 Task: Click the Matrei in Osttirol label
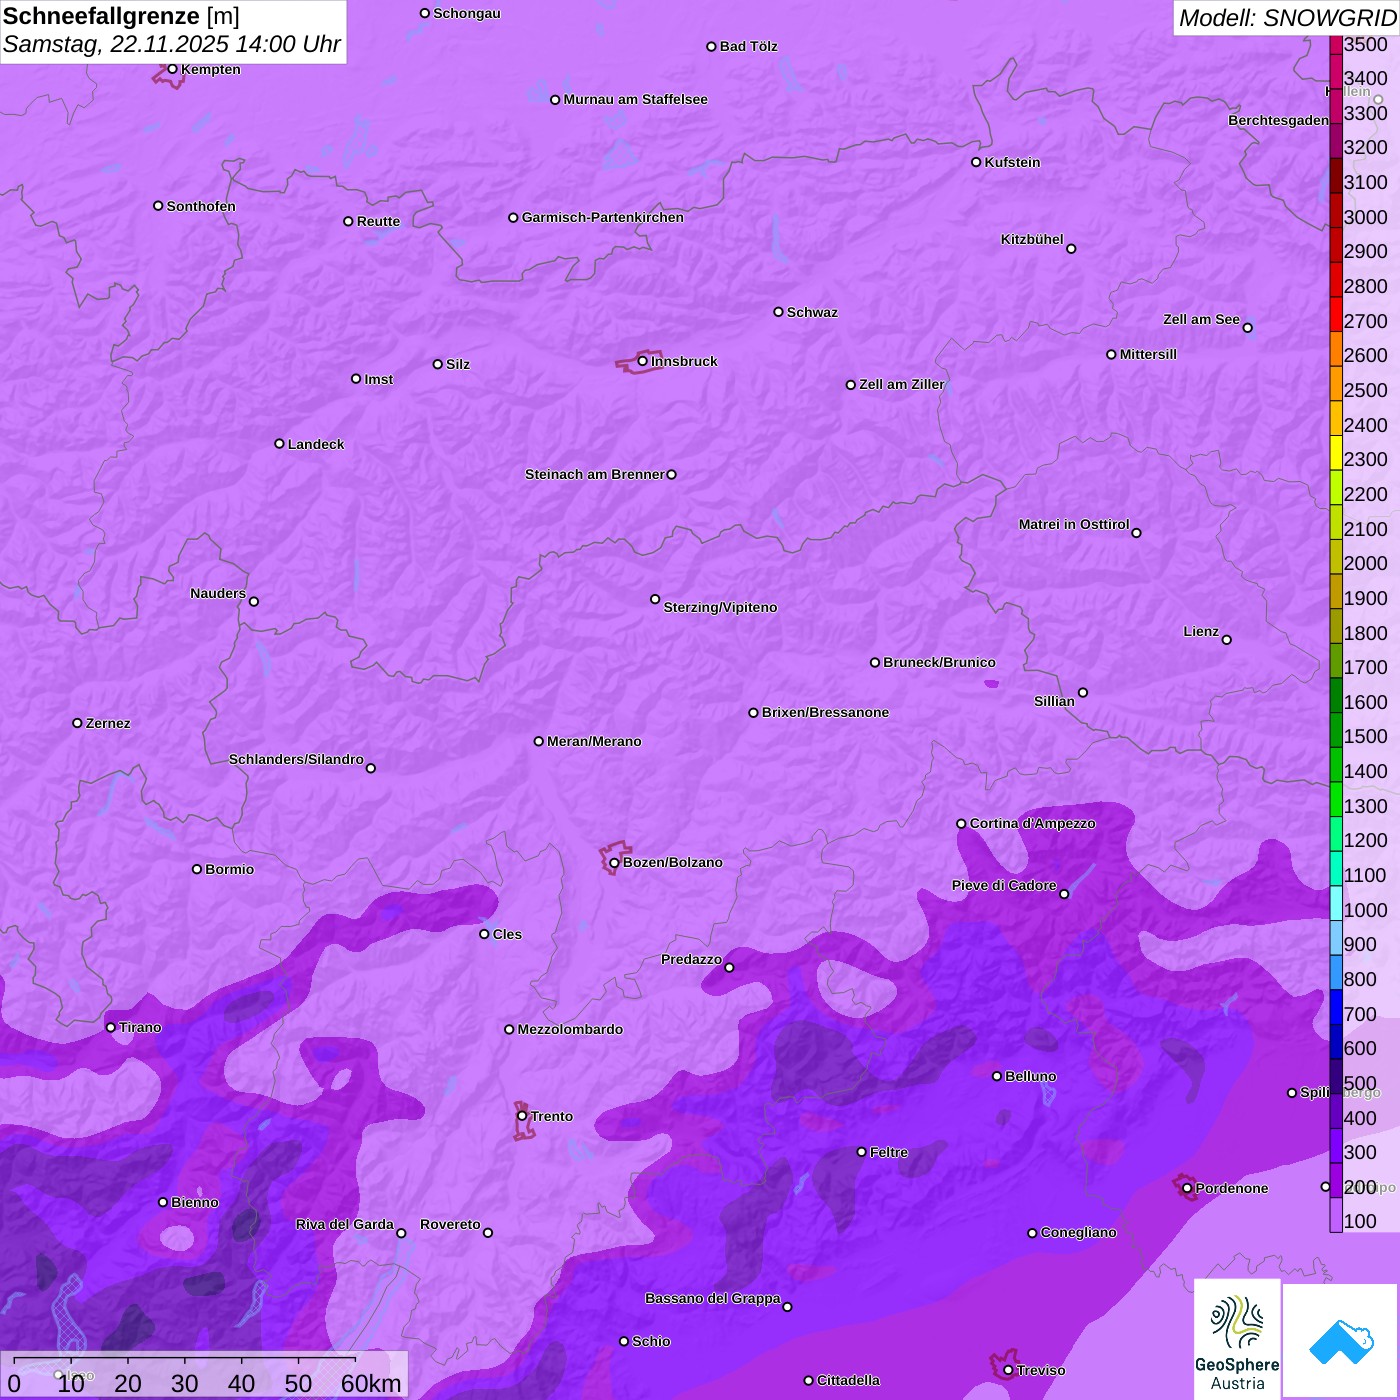point(1074,524)
